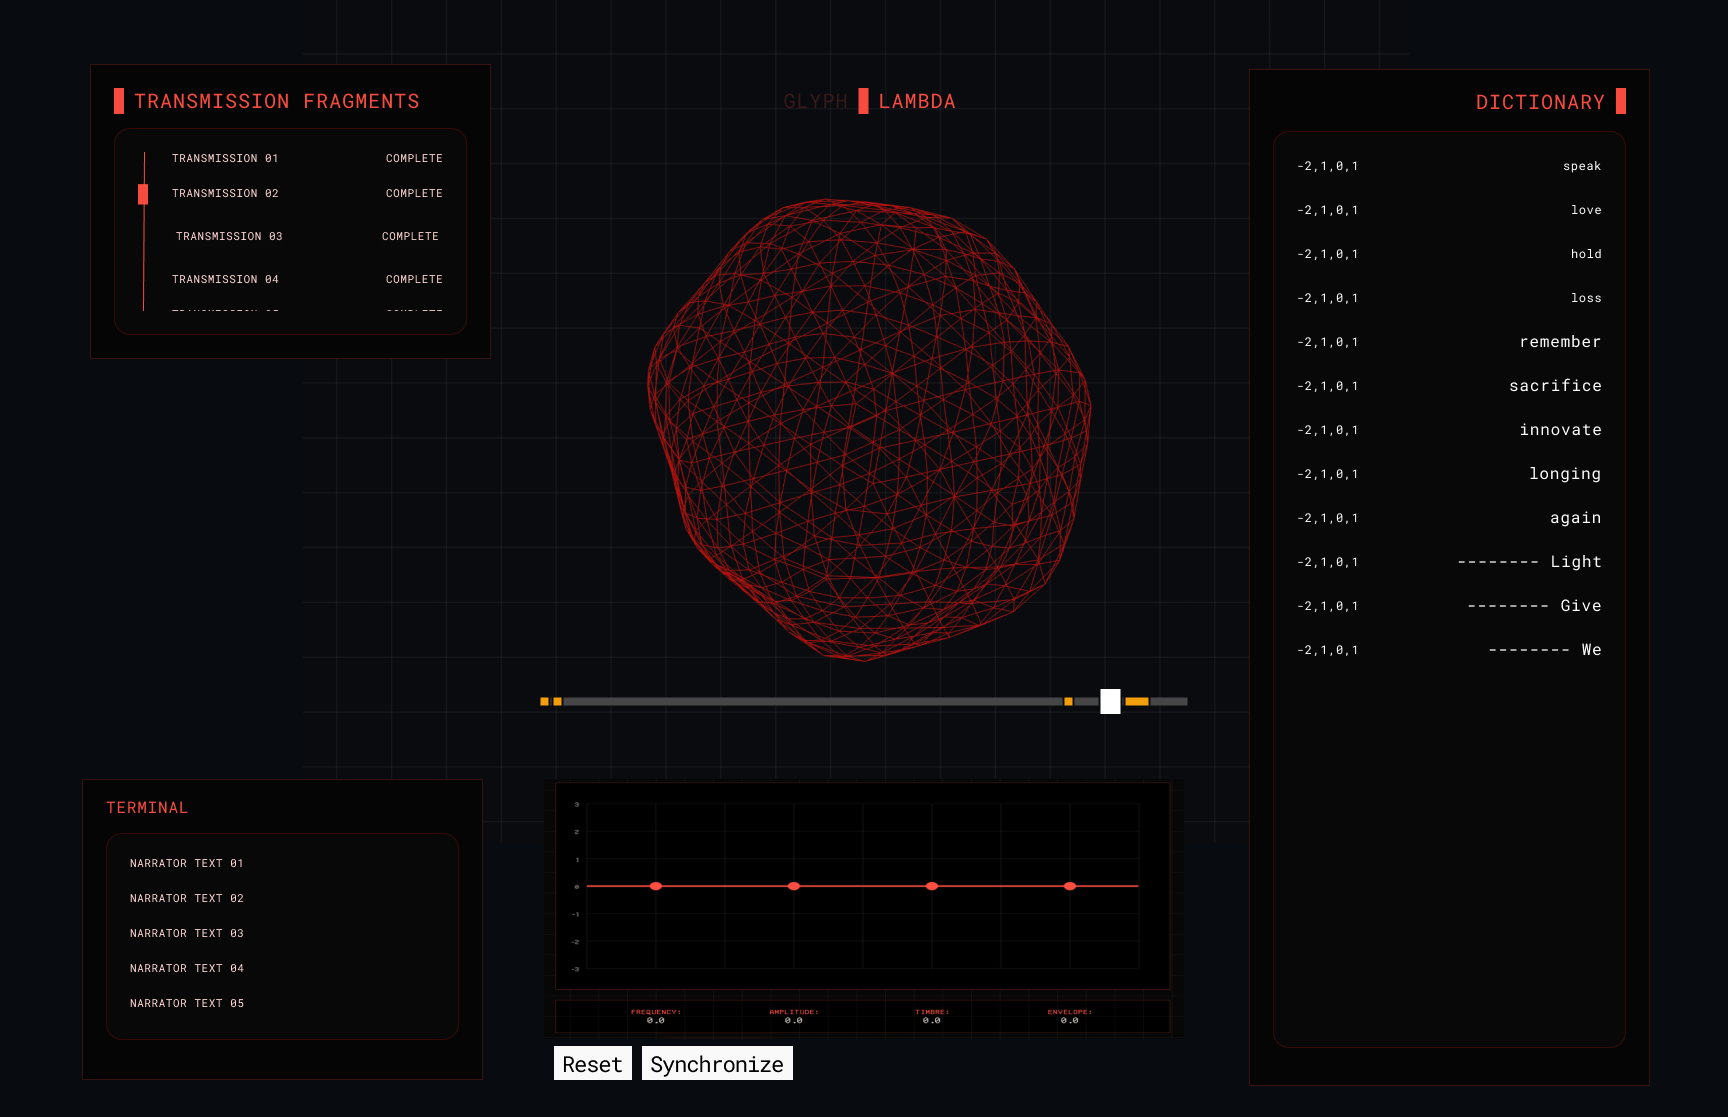Click COMPLETE status of TRANSMISSION 01
This screenshot has width=1728, height=1117.
(414, 158)
